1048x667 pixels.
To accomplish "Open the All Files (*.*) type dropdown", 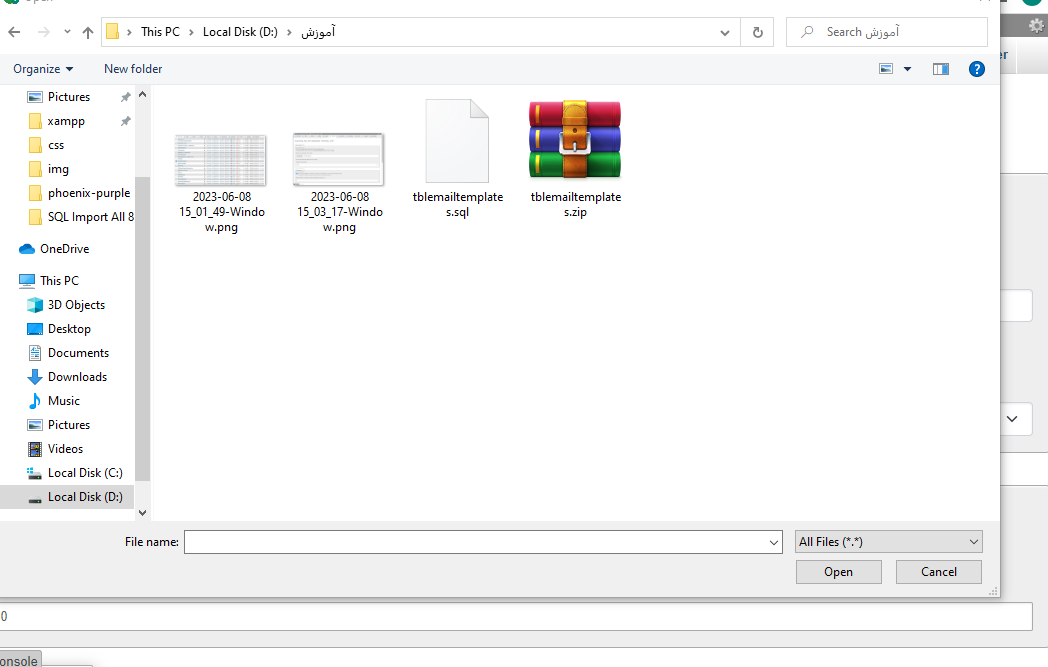I will point(889,542).
